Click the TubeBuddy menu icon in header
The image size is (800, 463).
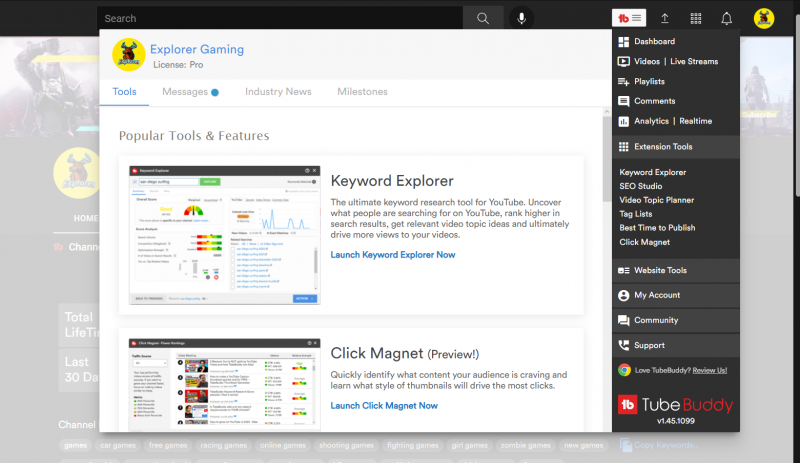click(x=630, y=18)
